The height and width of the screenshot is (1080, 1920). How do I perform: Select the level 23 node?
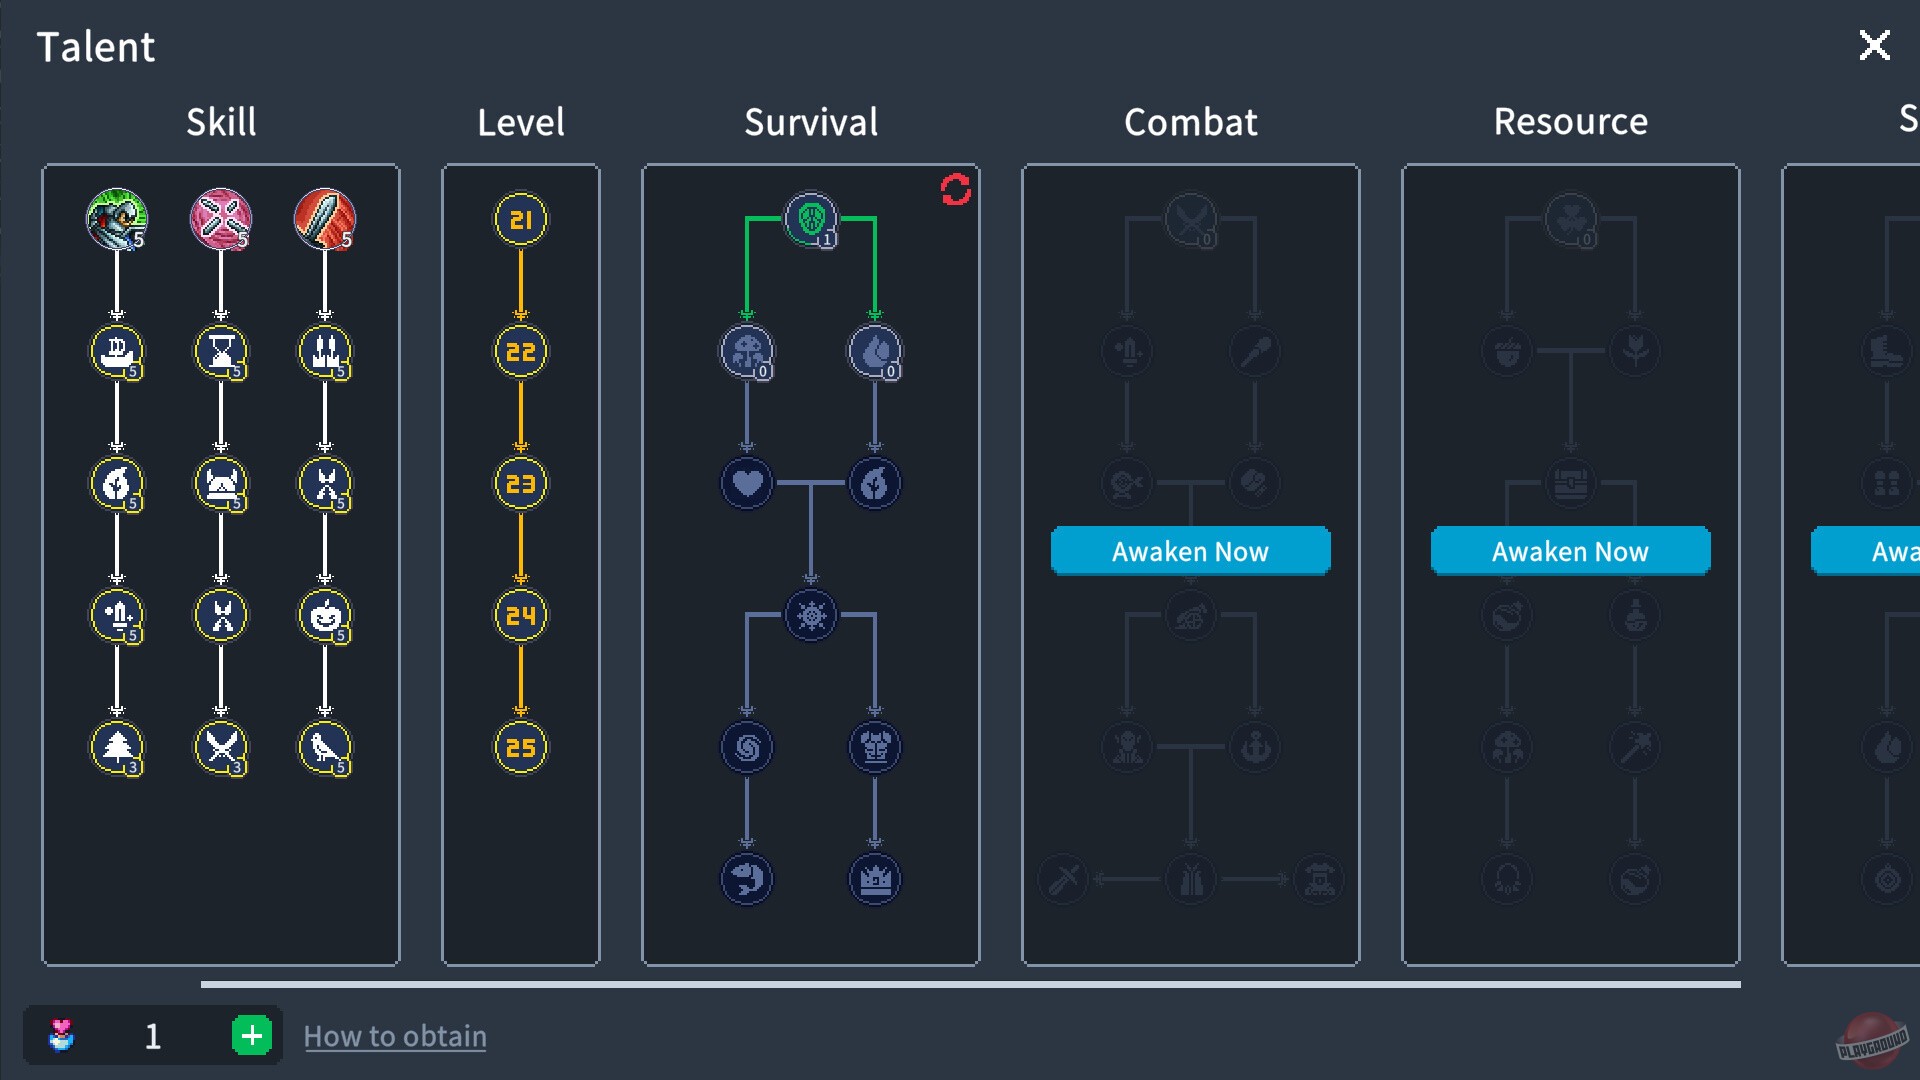[x=521, y=484]
